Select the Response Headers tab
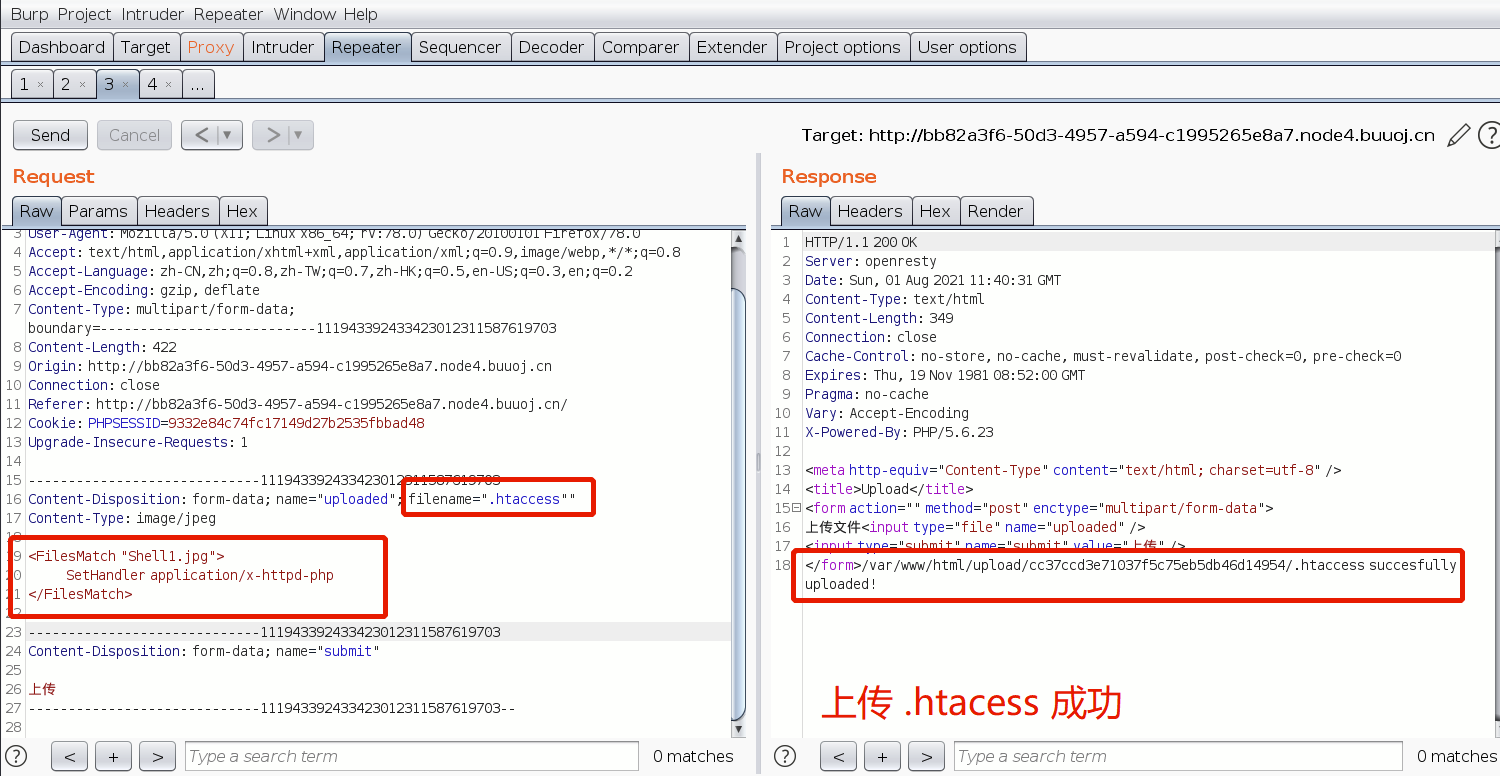 (870, 211)
